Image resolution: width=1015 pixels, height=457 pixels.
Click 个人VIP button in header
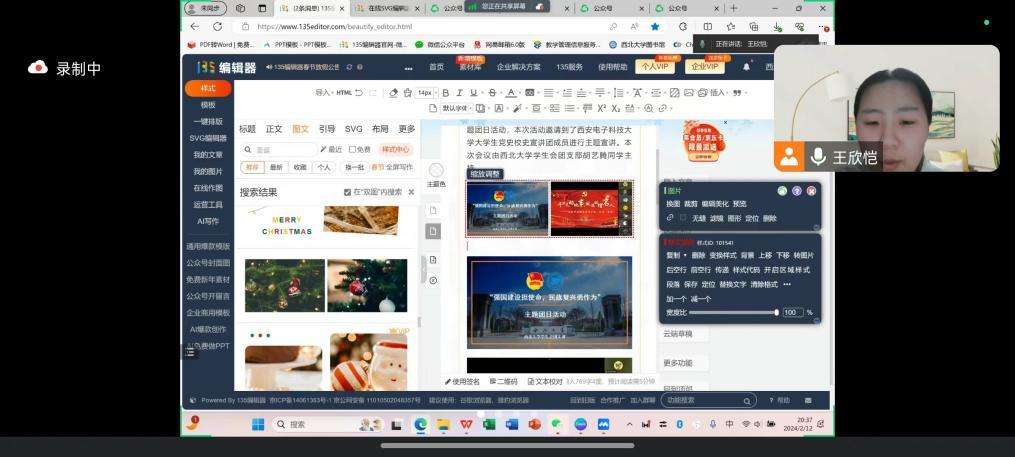click(656, 67)
